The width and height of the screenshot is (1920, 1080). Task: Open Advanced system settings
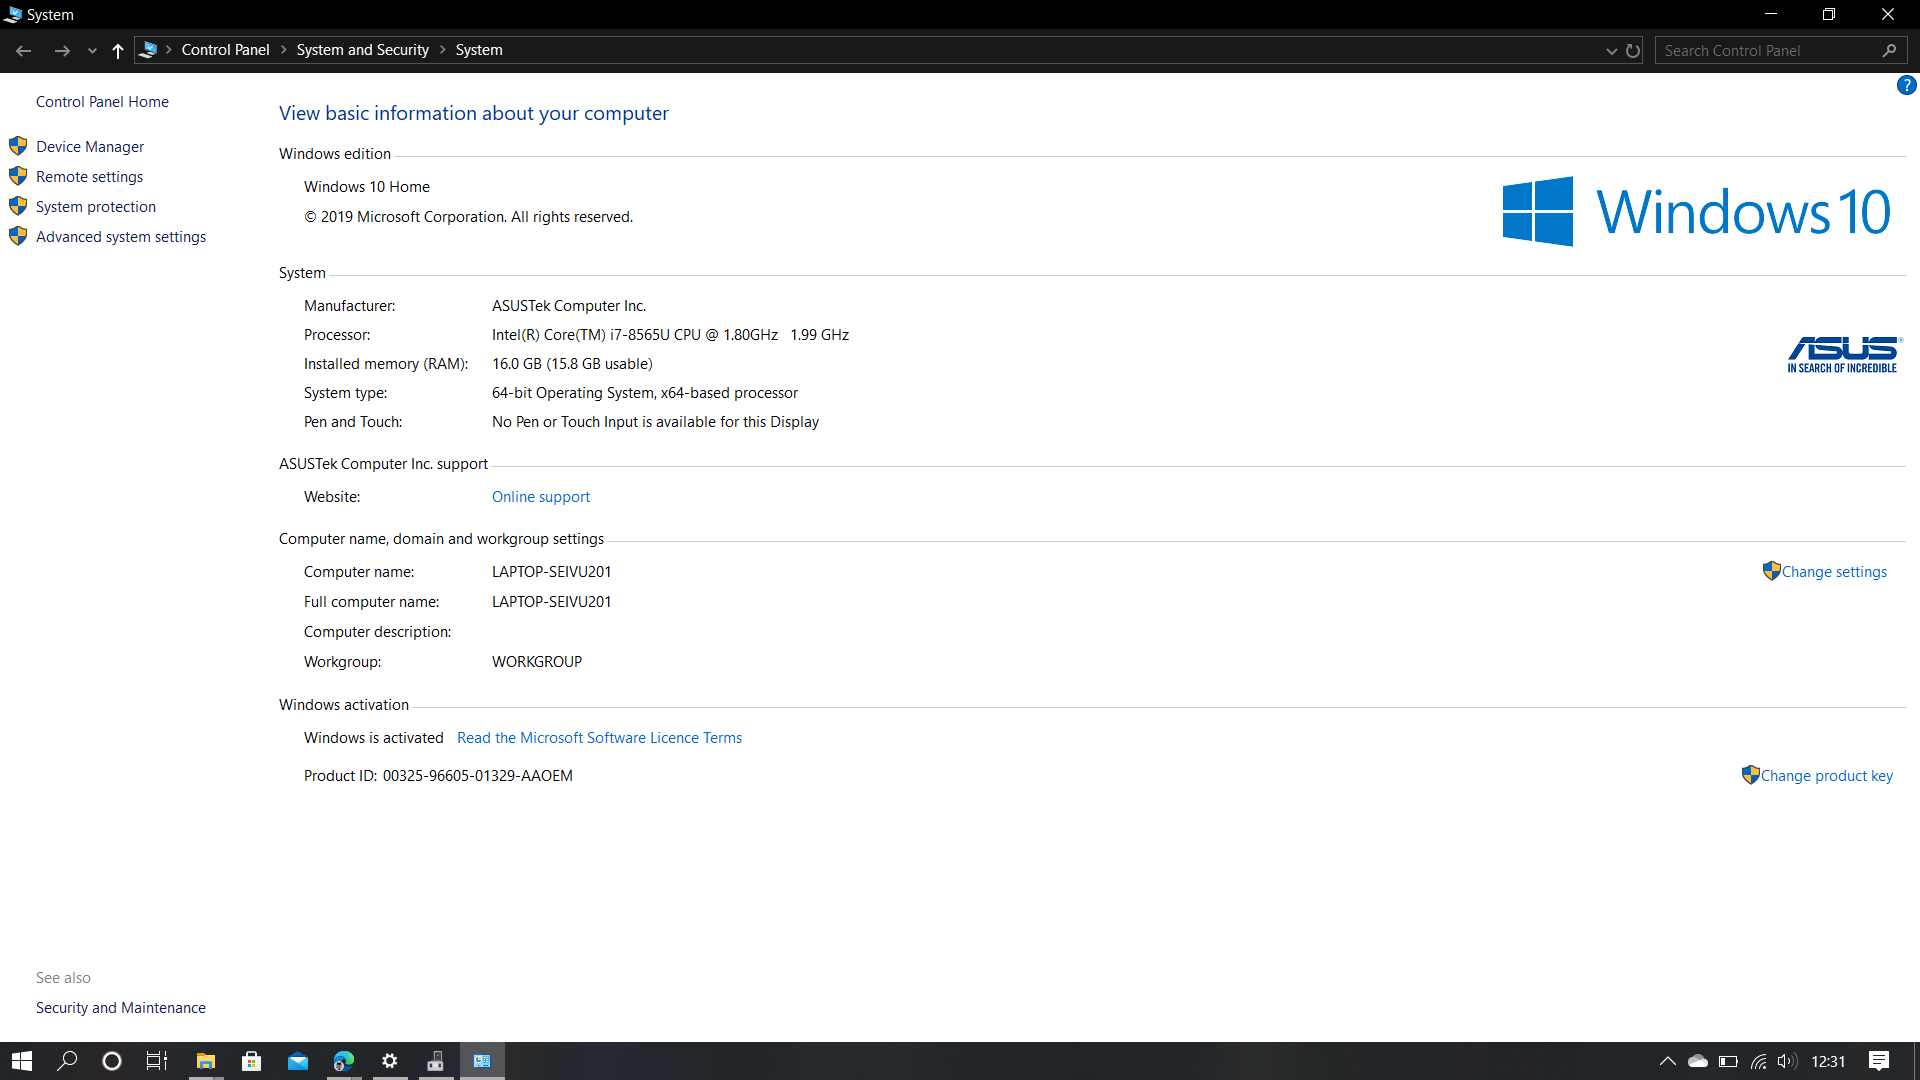(121, 237)
